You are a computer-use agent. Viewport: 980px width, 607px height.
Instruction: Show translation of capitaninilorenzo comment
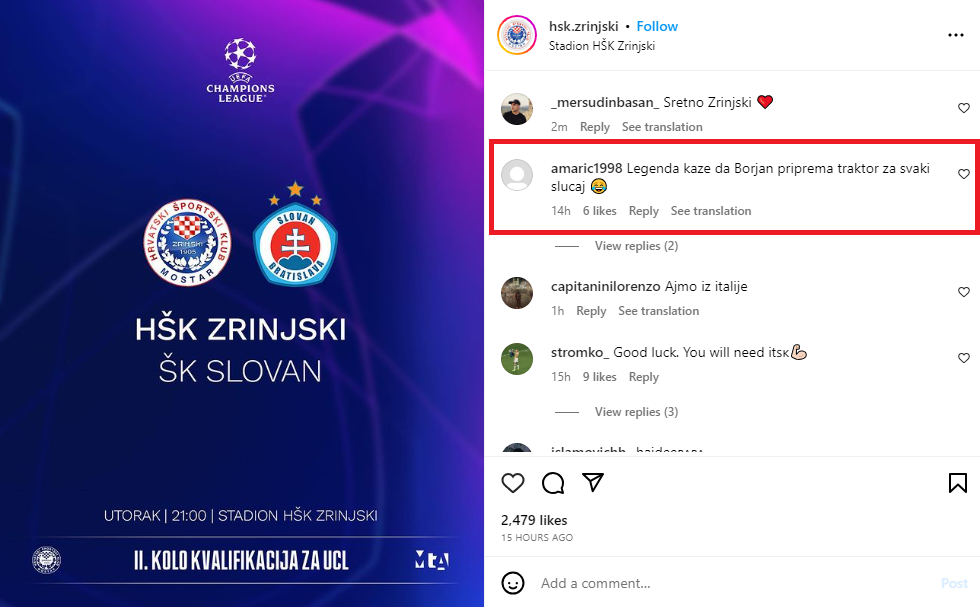(659, 311)
